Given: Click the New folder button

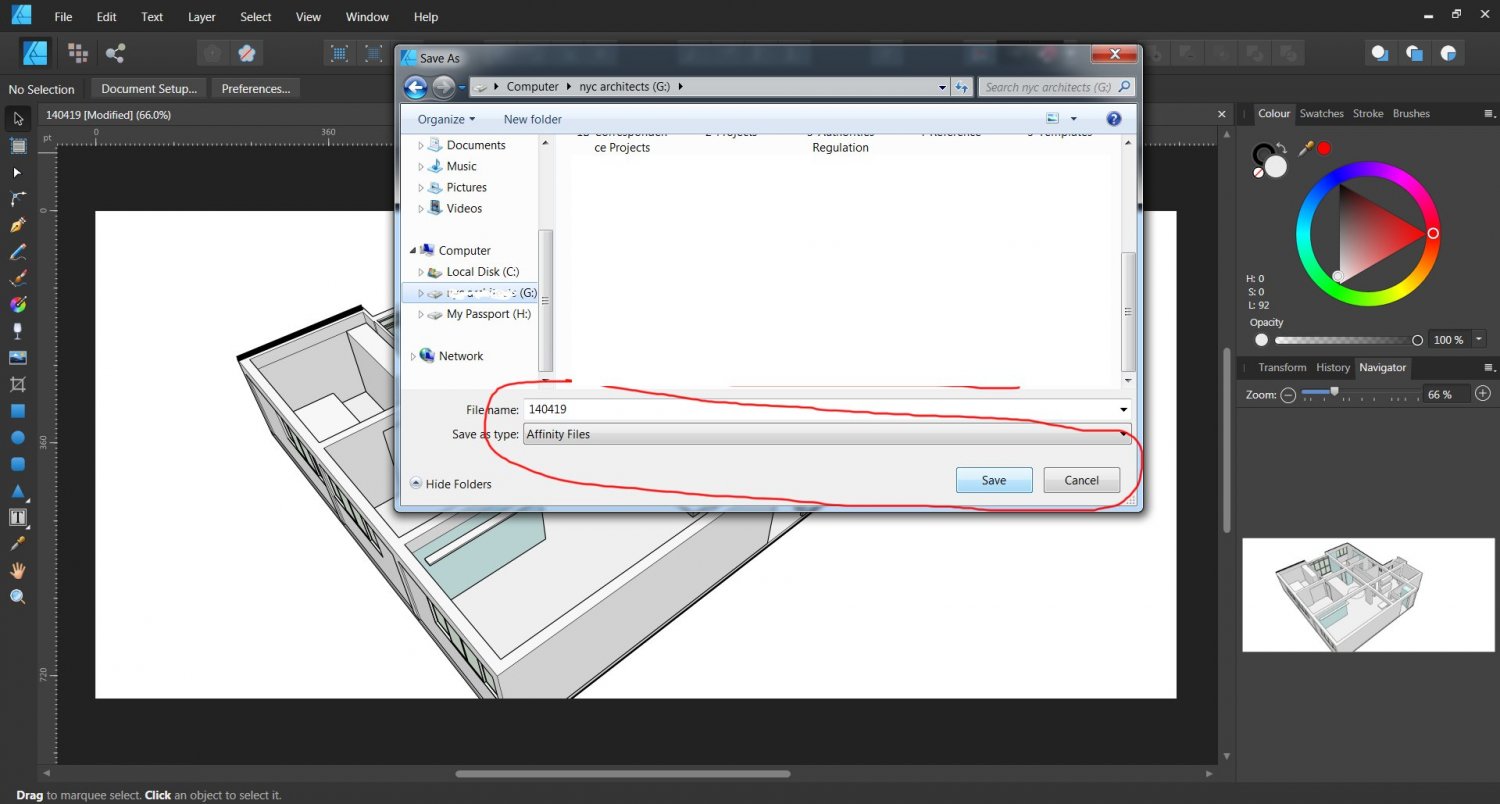Looking at the screenshot, I should pos(533,119).
